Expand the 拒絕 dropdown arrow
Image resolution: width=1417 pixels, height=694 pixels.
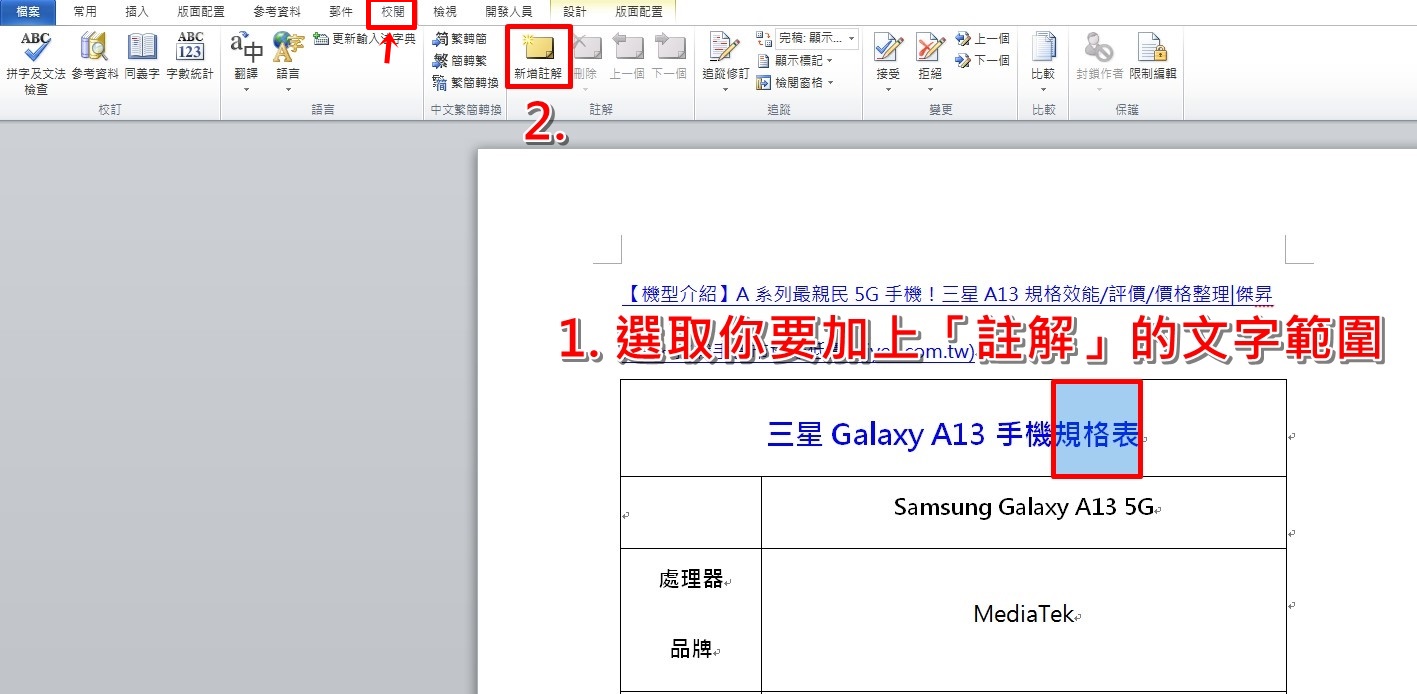(930, 90)
